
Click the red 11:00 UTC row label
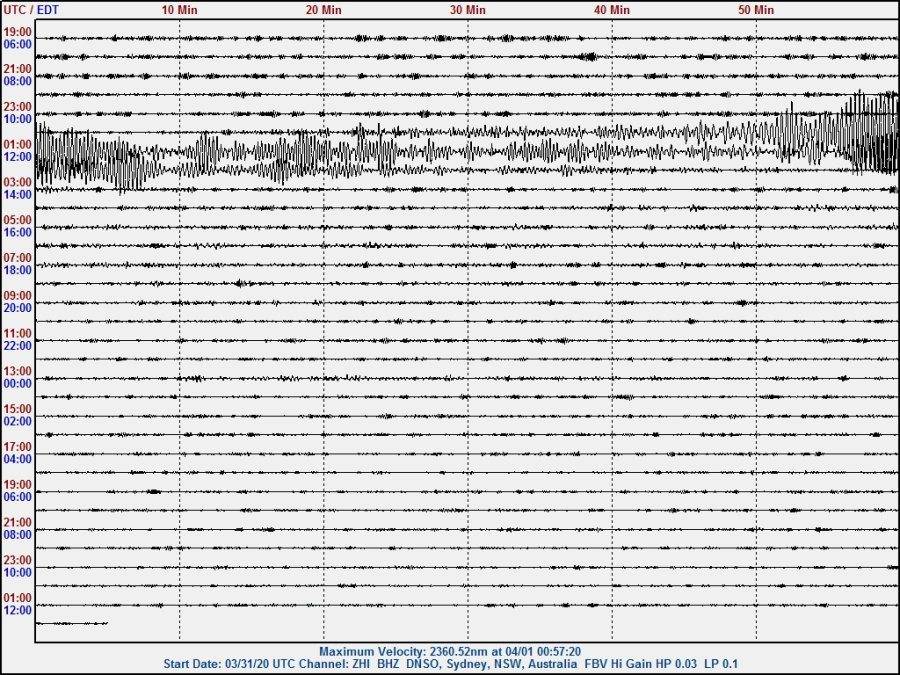click(x=17, y=333)
